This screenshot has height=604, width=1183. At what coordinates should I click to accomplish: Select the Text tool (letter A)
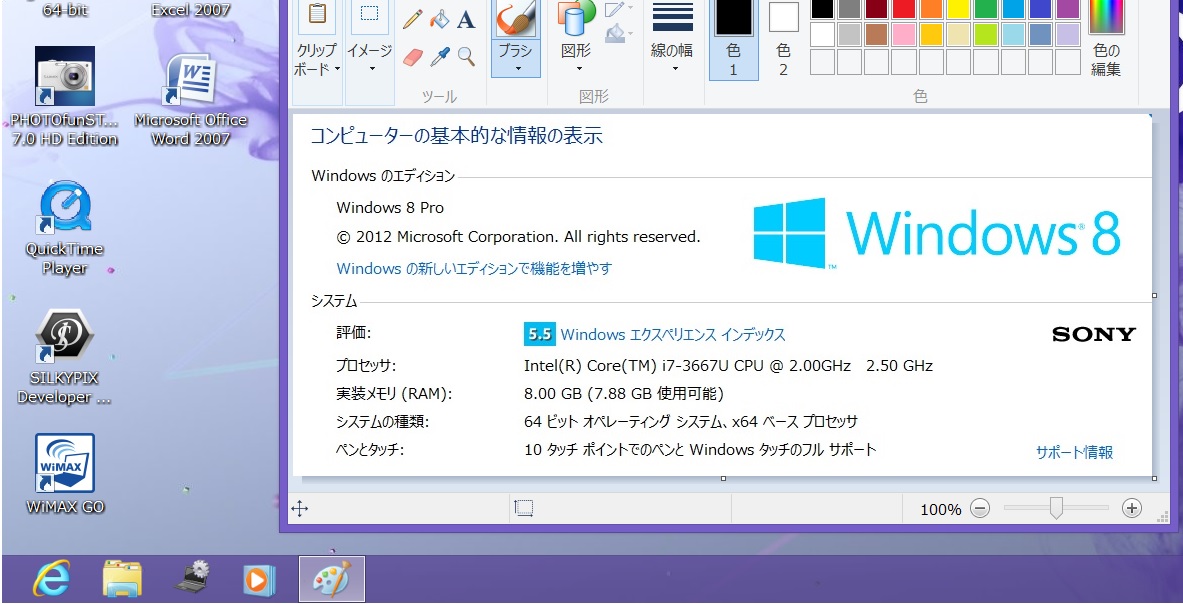point(466,19)
